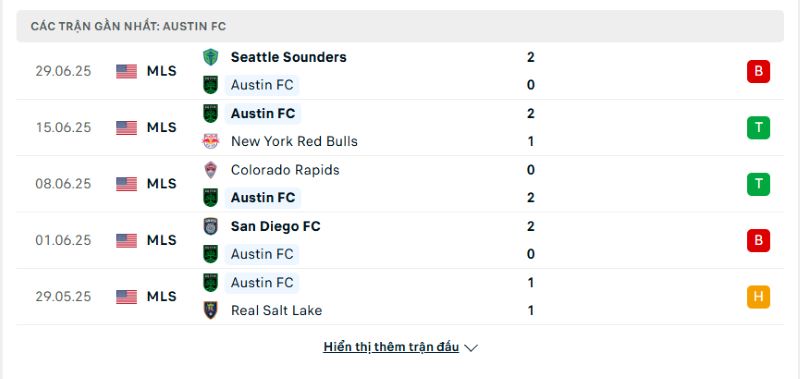Click red B badge for San Diego FC match

coord(758,240)
